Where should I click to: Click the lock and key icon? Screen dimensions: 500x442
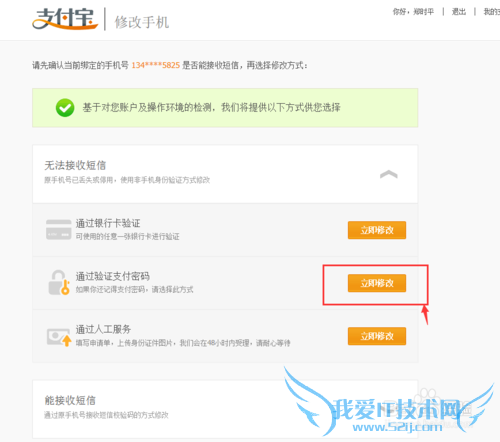pos(59,283)
